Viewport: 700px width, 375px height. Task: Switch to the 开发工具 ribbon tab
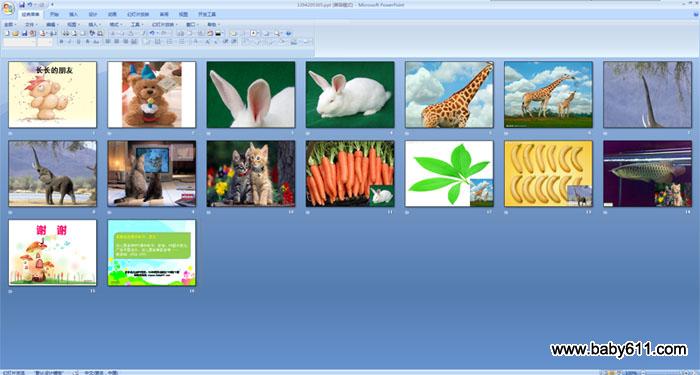(207, 14)
